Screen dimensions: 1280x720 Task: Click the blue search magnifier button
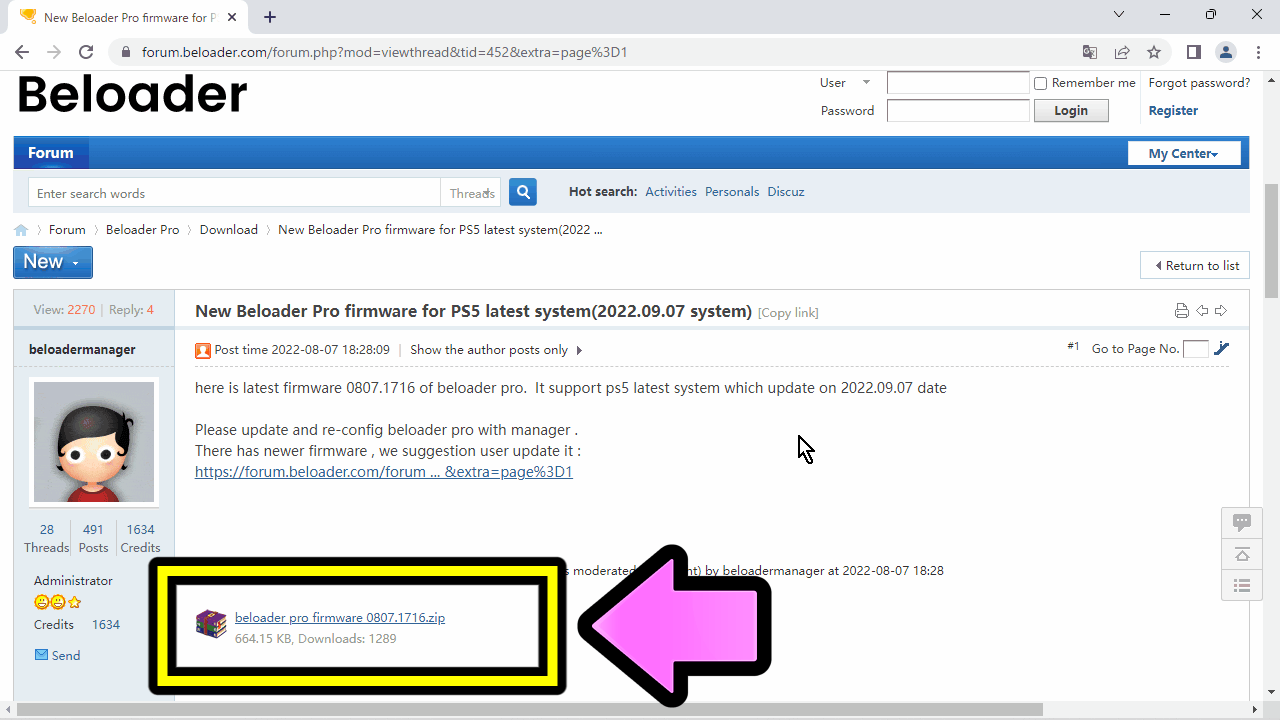[x=522, y=191]
